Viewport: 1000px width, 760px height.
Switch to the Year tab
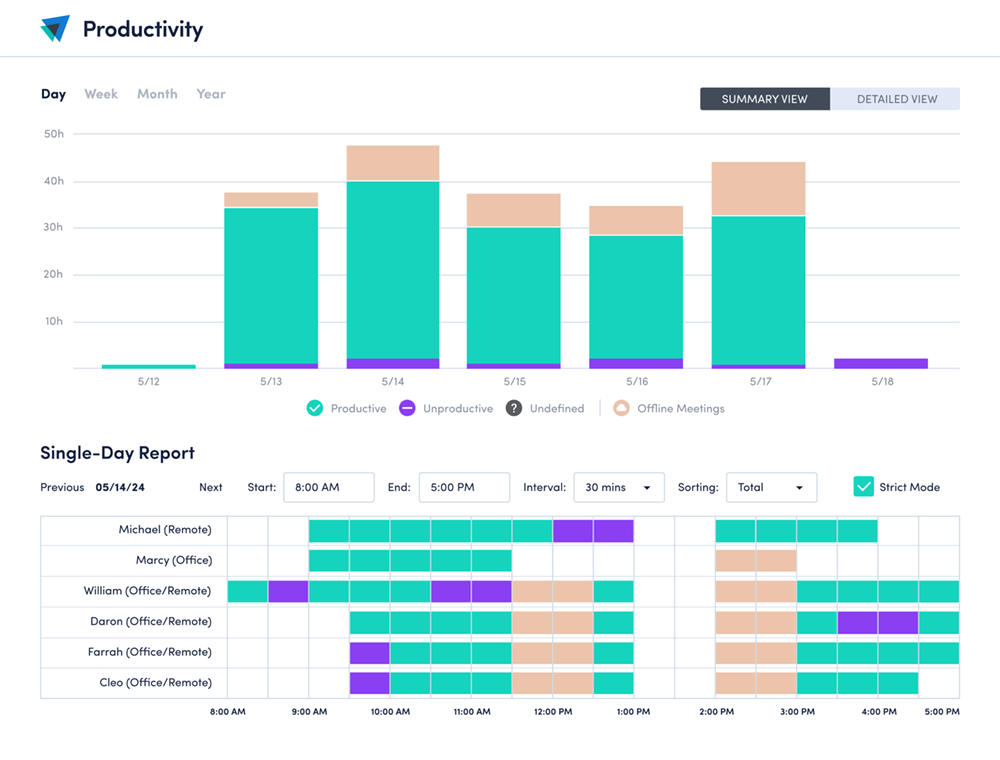point(211,94)
